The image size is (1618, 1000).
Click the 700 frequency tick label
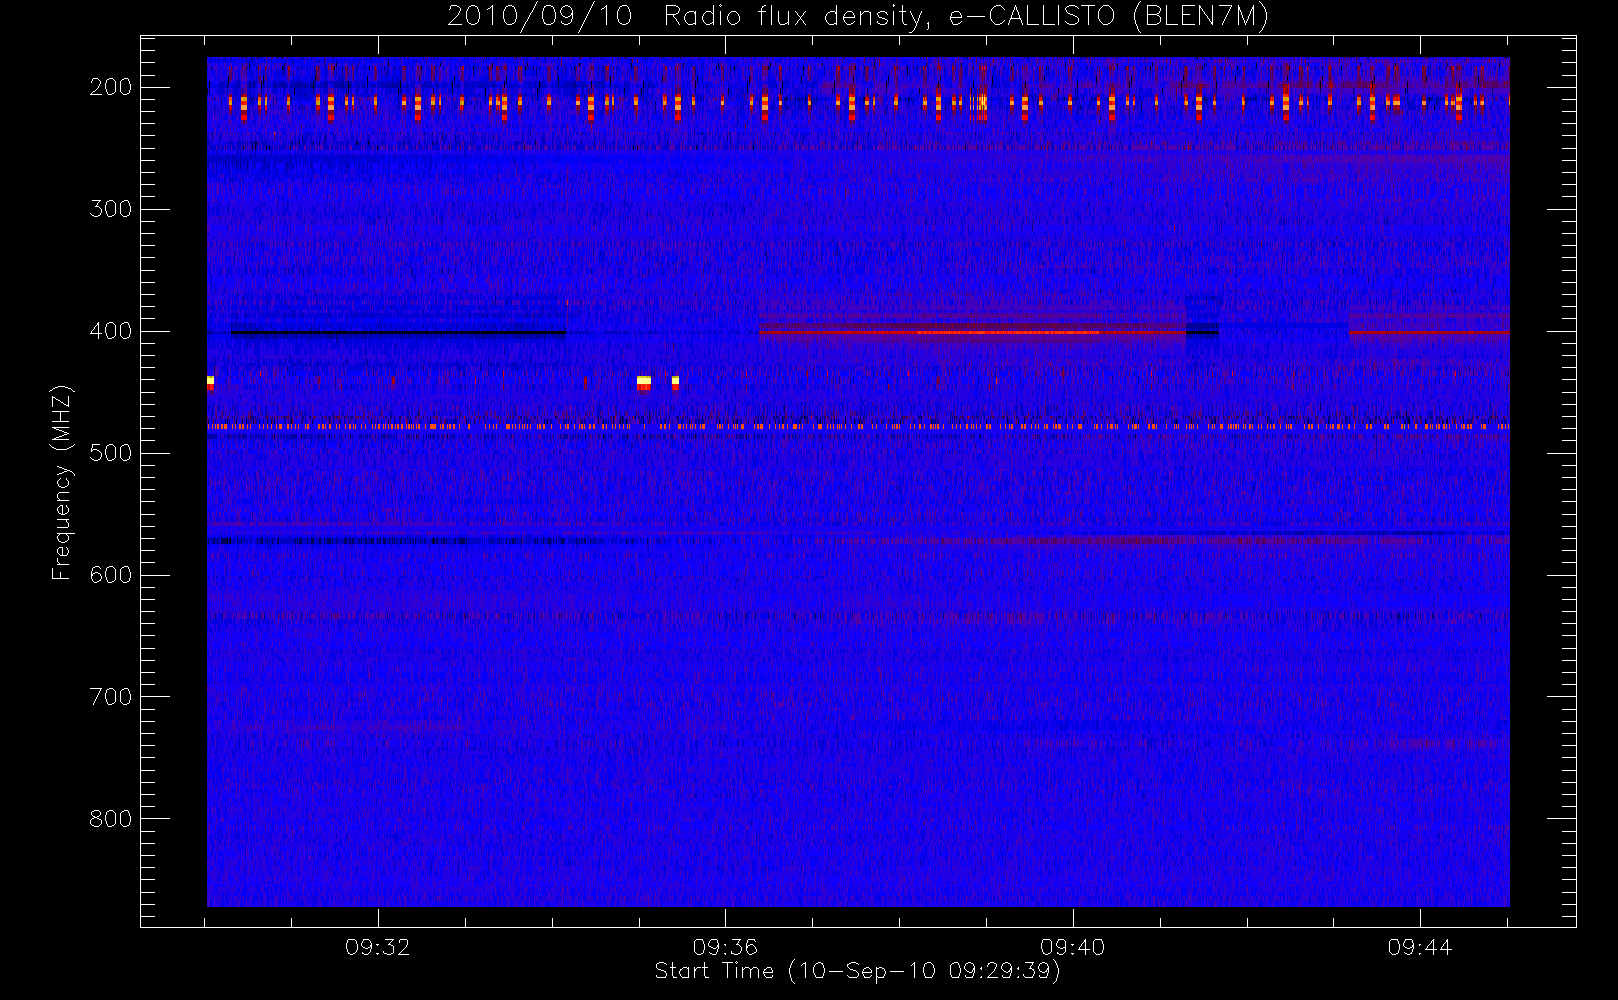click(x=111, y=697)
